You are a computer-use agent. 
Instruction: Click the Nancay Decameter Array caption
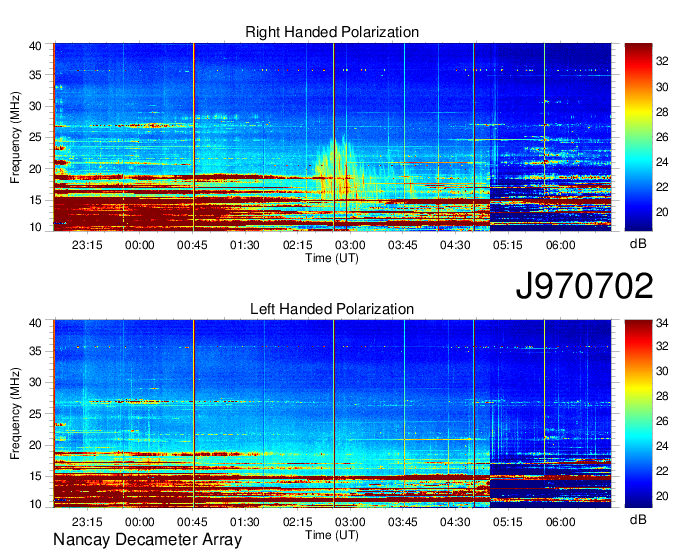(147, 540)
